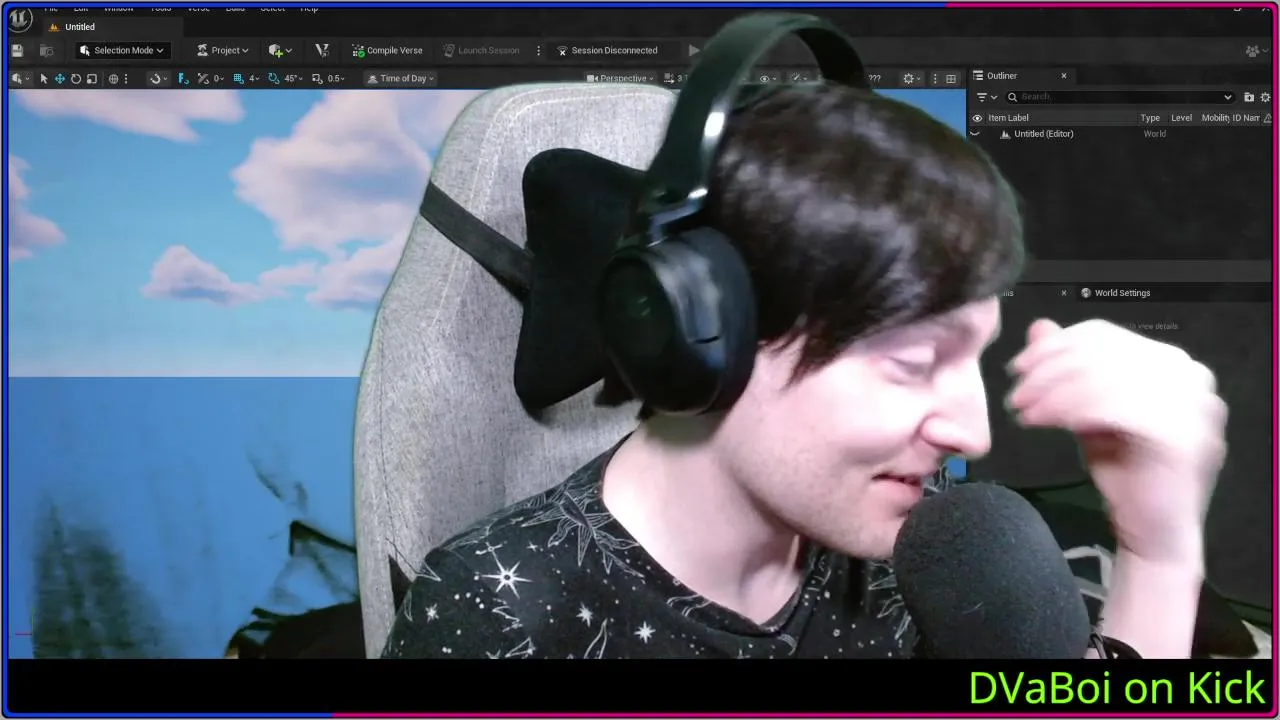Save the current level with the disk icon
The image size is (1280, 720).
point(17,50)
